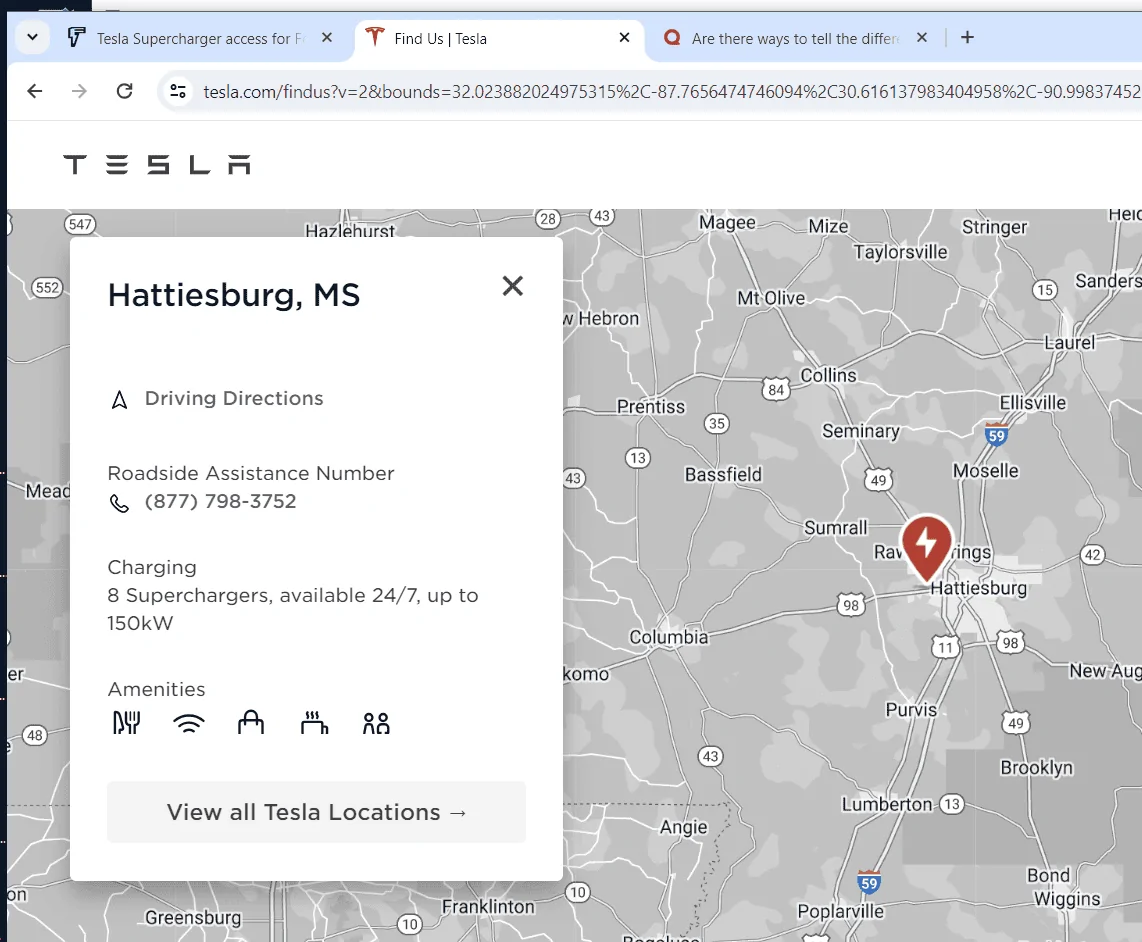Close the Tesla Supercharger access tab

[x=327, y=37]
